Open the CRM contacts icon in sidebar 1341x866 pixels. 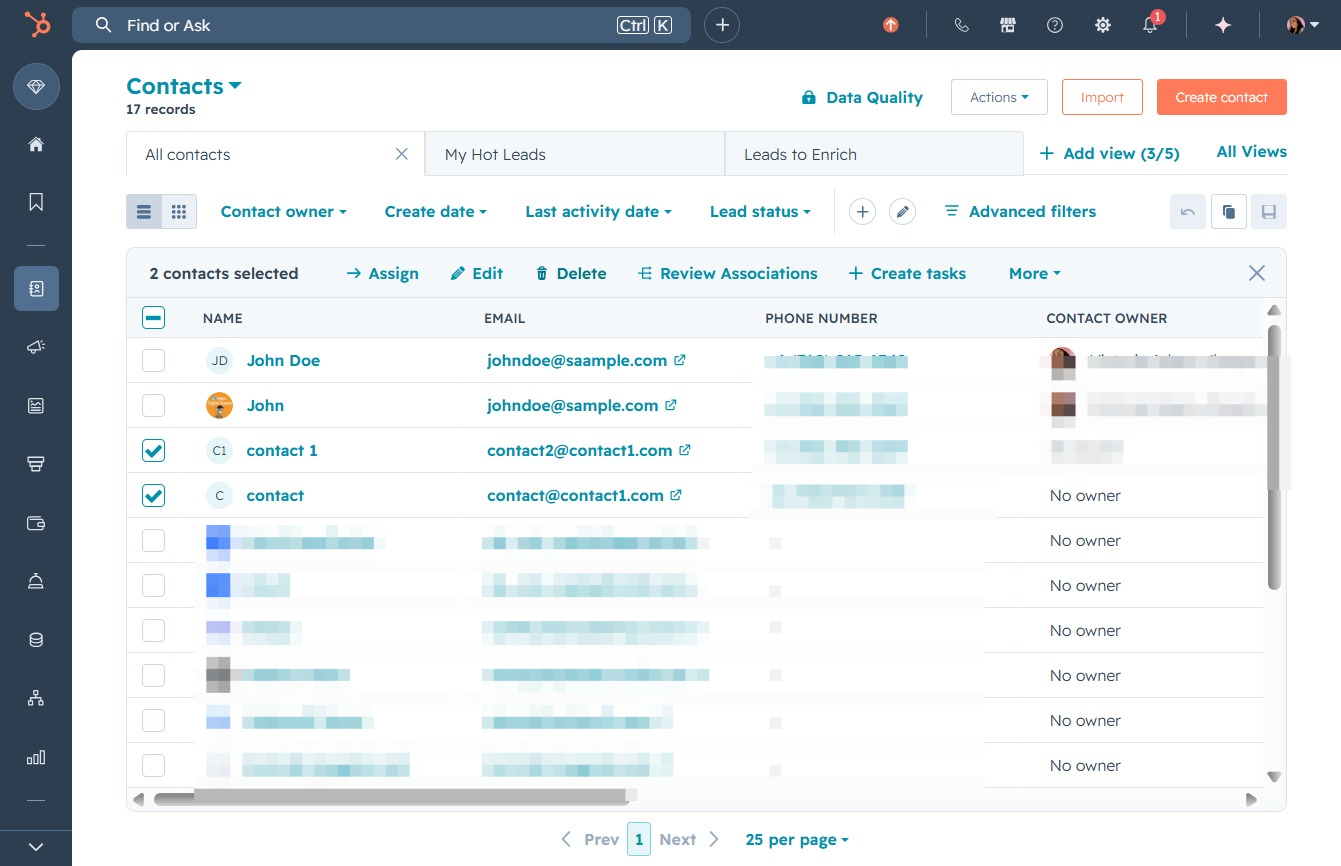click(x=36, y=289)
